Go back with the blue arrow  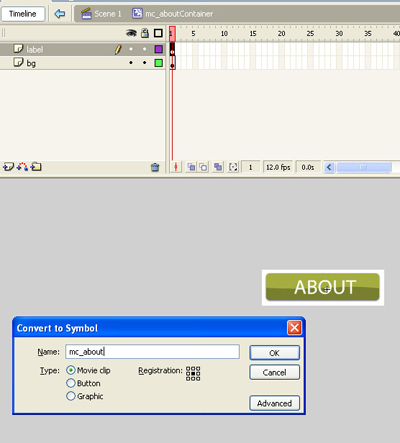60,14
